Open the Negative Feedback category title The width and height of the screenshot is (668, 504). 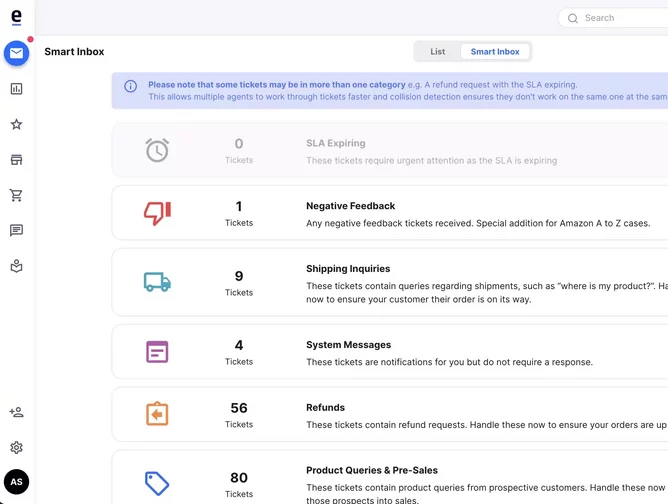(x=351, y=206)
